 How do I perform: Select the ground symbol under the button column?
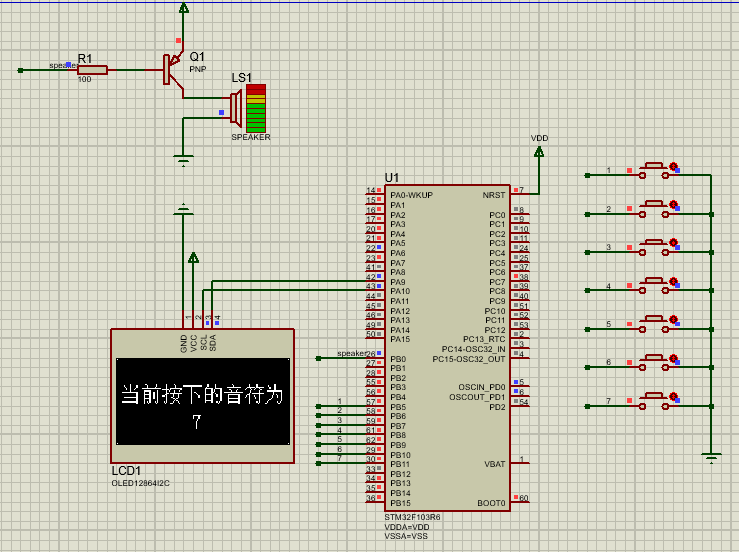tap(711, 458)
